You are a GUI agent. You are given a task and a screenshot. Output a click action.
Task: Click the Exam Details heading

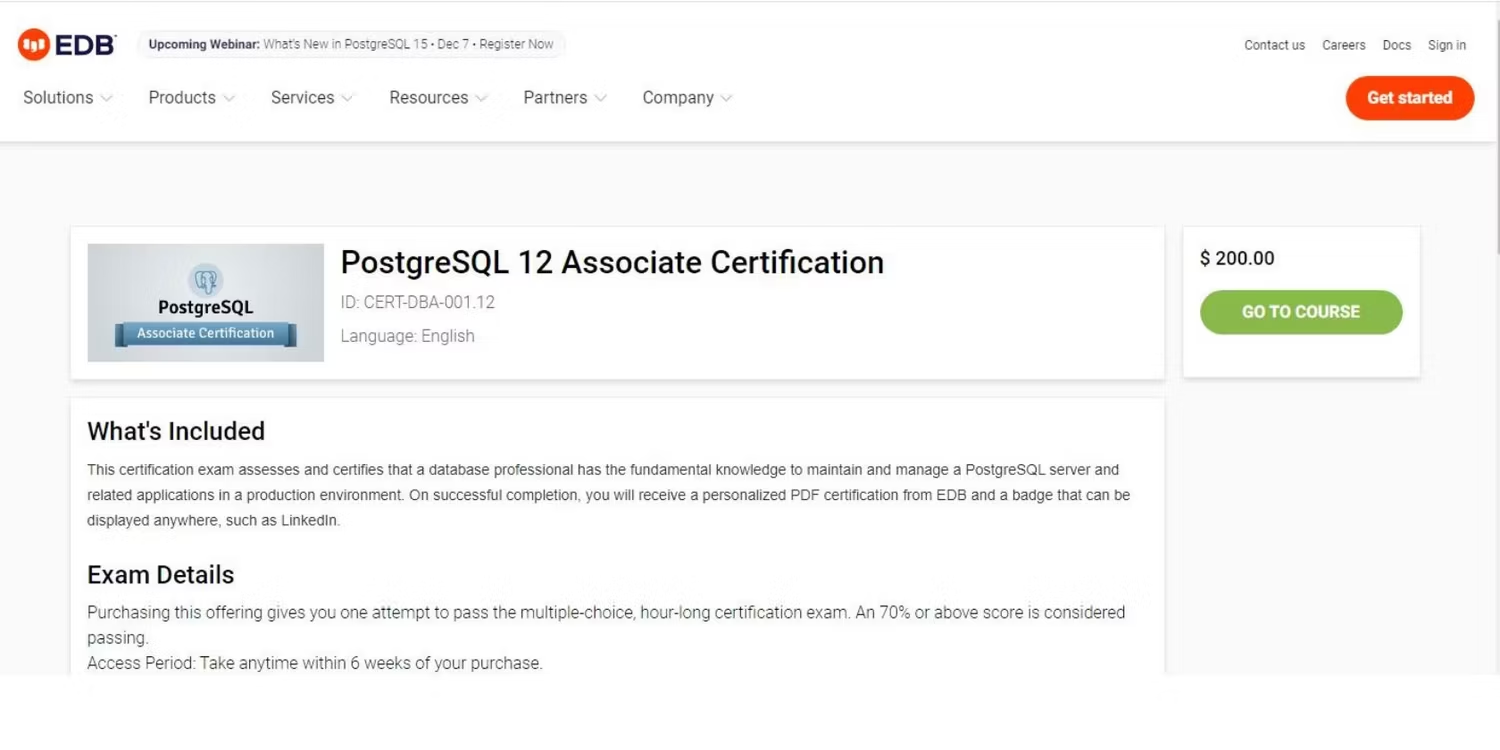pos(161,575)
